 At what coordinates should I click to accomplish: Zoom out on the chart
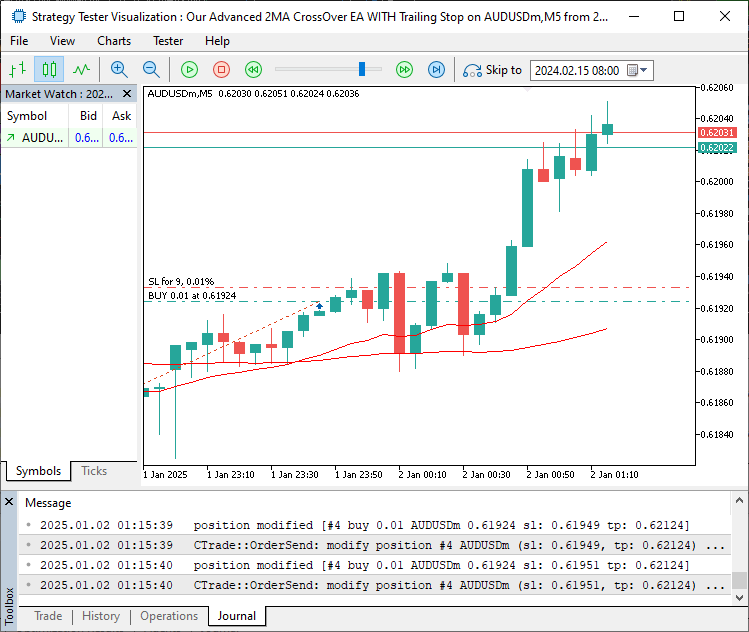pyautogui.click(x=151, y=70)
